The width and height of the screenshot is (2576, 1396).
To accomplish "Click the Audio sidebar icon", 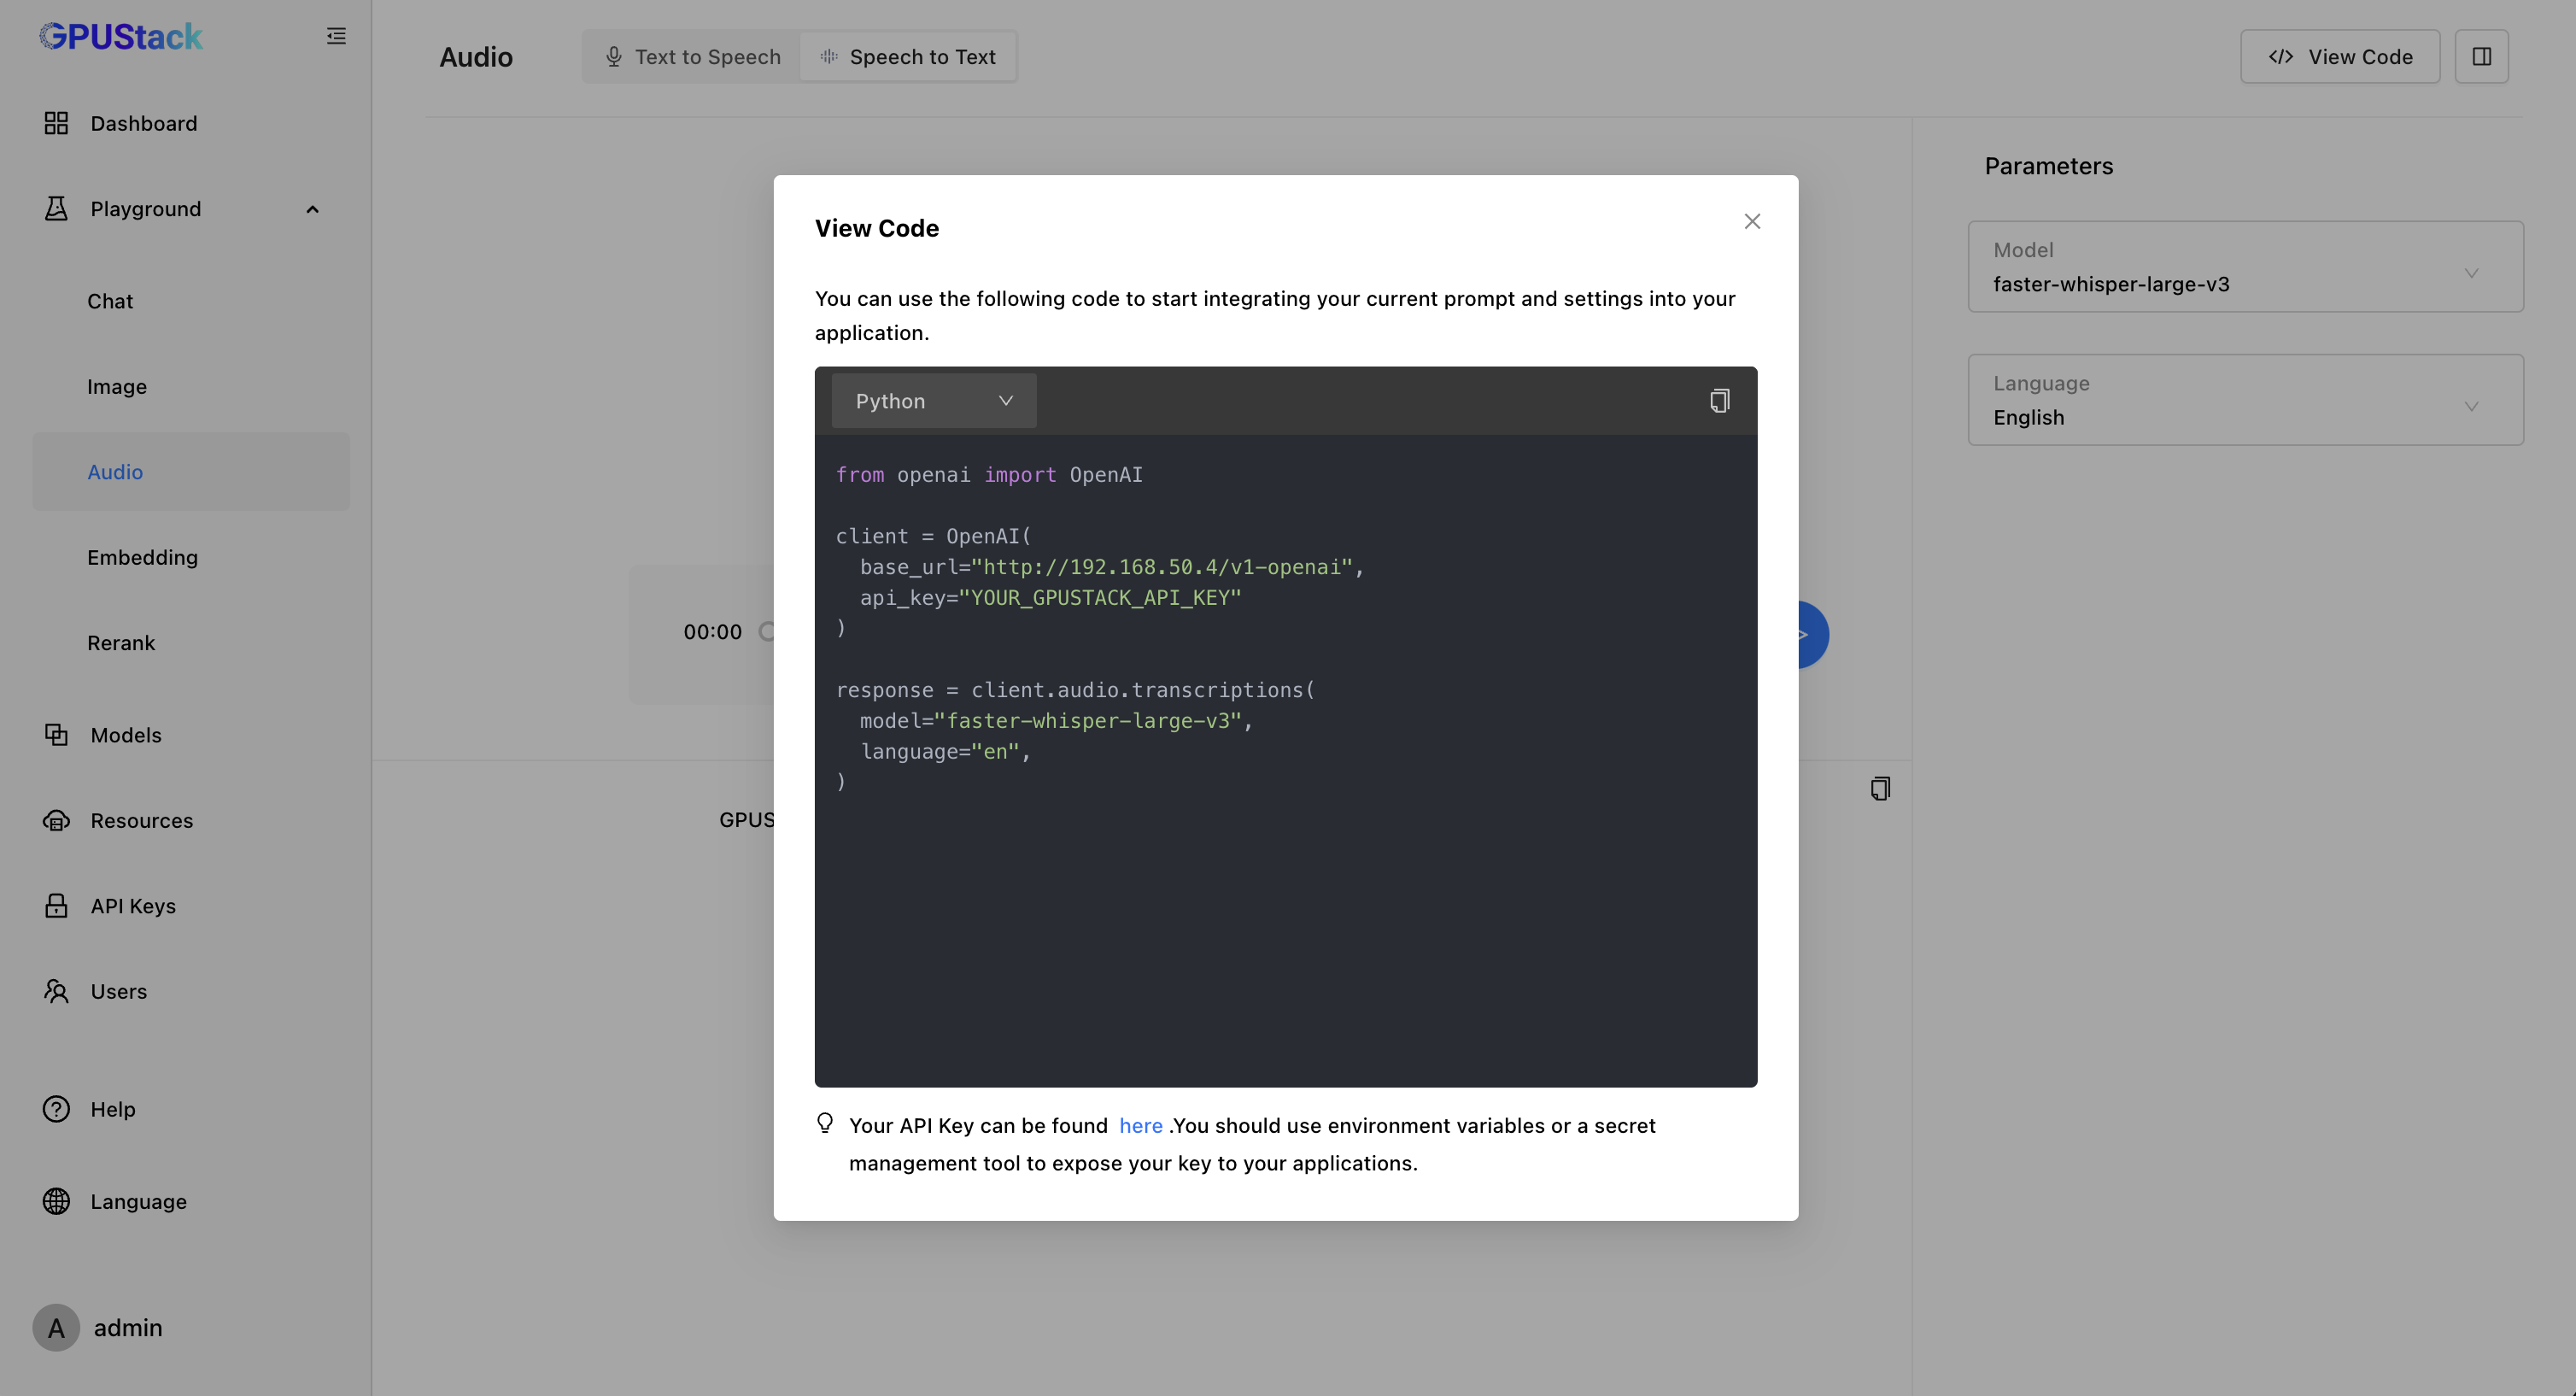I will [114, 471].
